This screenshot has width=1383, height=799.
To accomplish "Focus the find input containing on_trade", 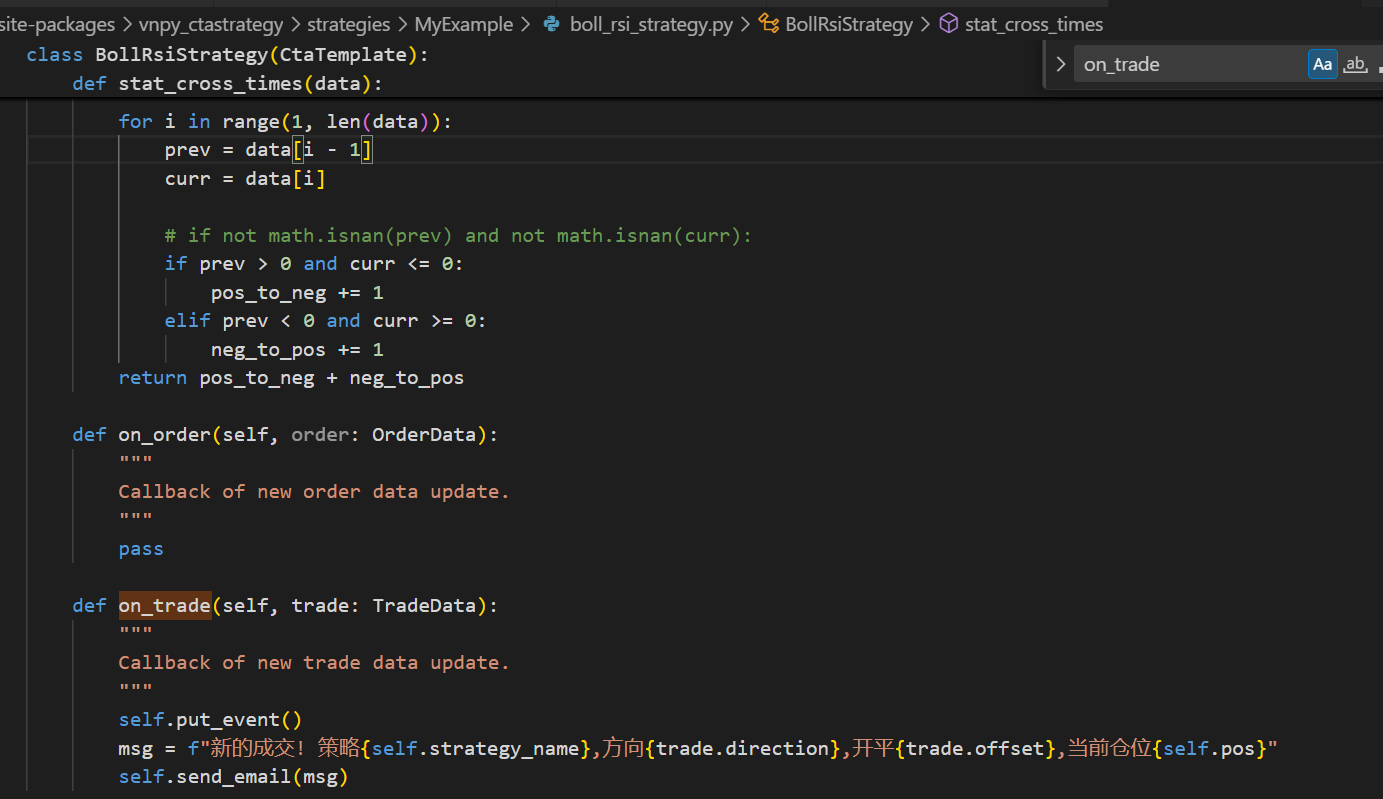I will [1188, 64].
